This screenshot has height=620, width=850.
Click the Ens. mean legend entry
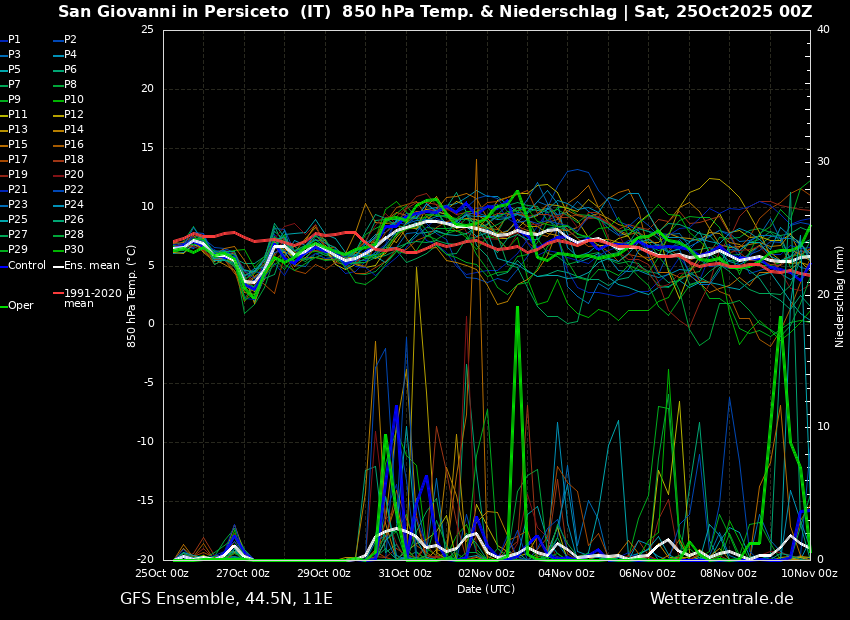tap(92, 266)
